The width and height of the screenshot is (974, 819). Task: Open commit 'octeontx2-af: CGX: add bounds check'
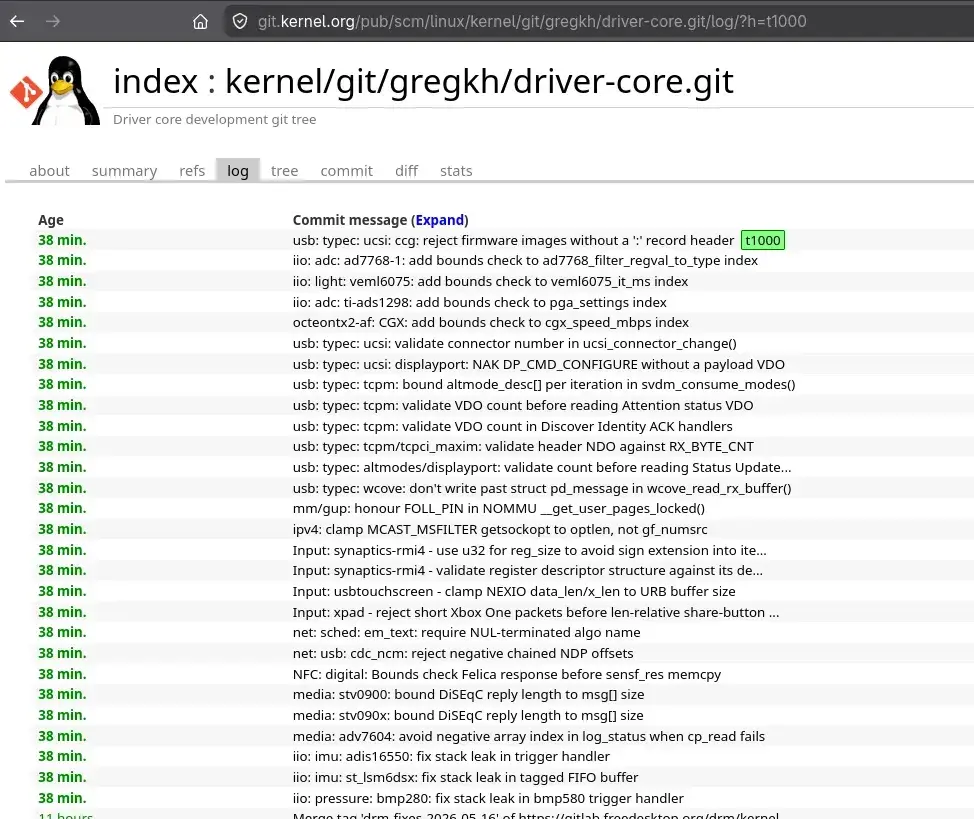(x=491, y=323)
